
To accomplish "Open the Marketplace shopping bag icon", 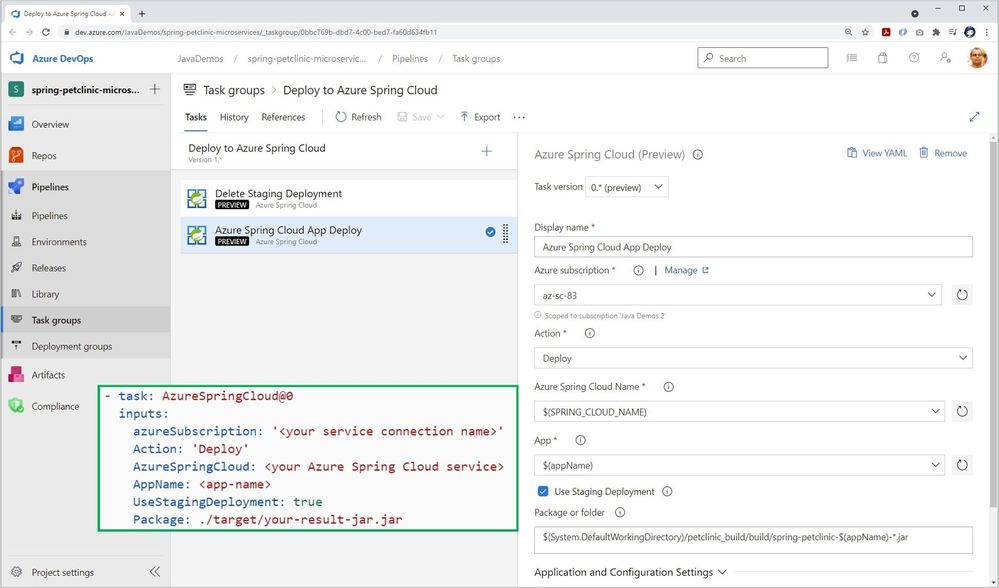I will coord(882,58).
